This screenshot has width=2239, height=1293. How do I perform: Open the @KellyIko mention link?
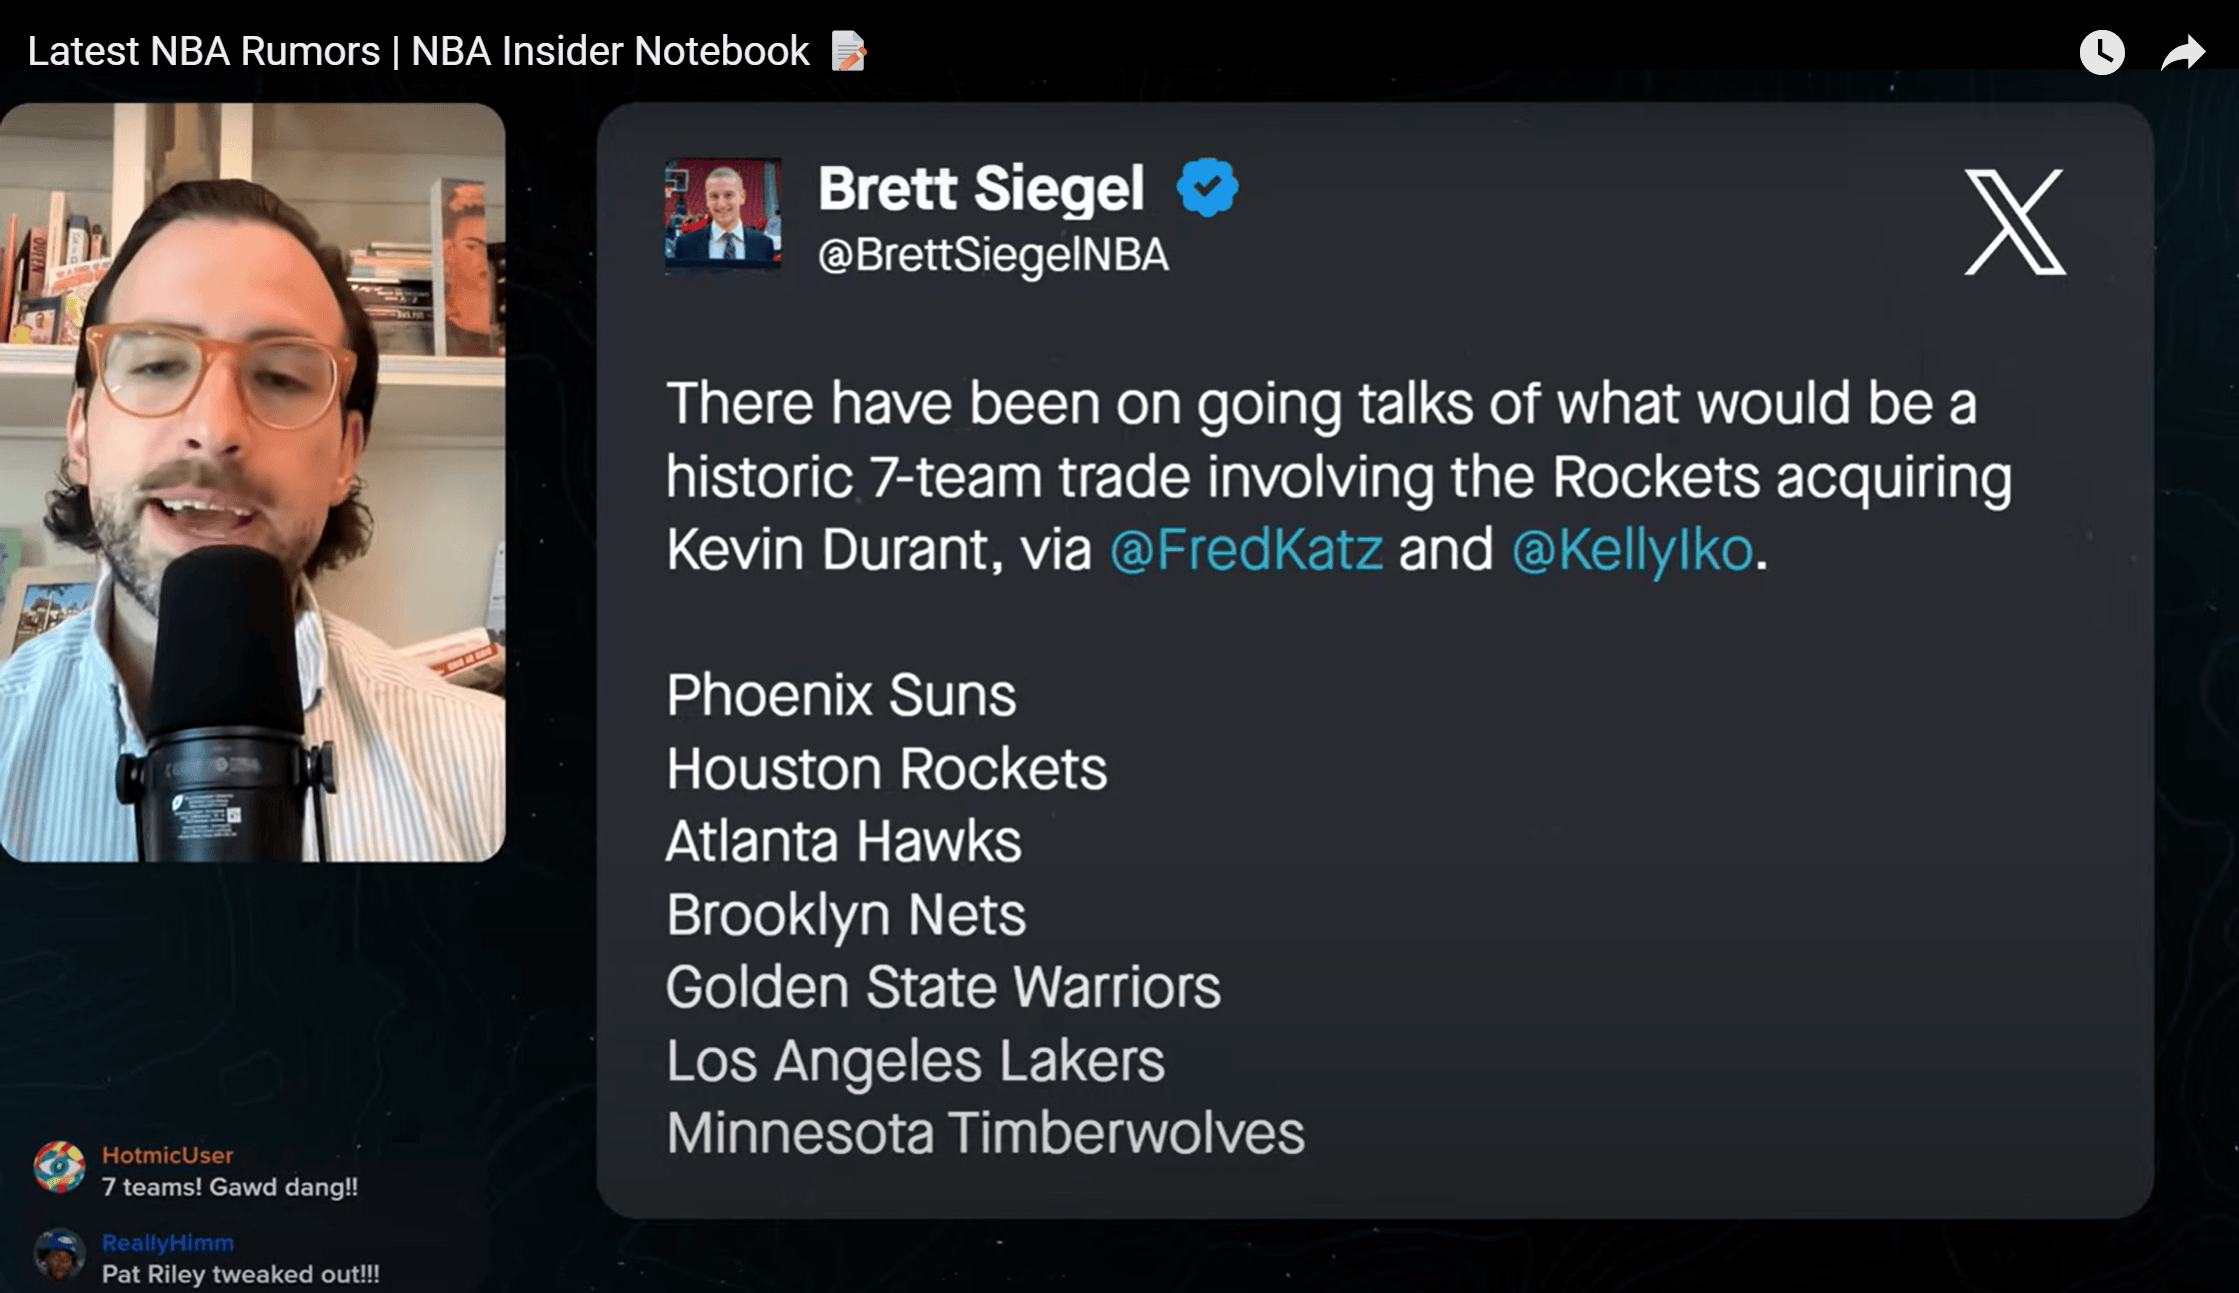(1632, 549)
